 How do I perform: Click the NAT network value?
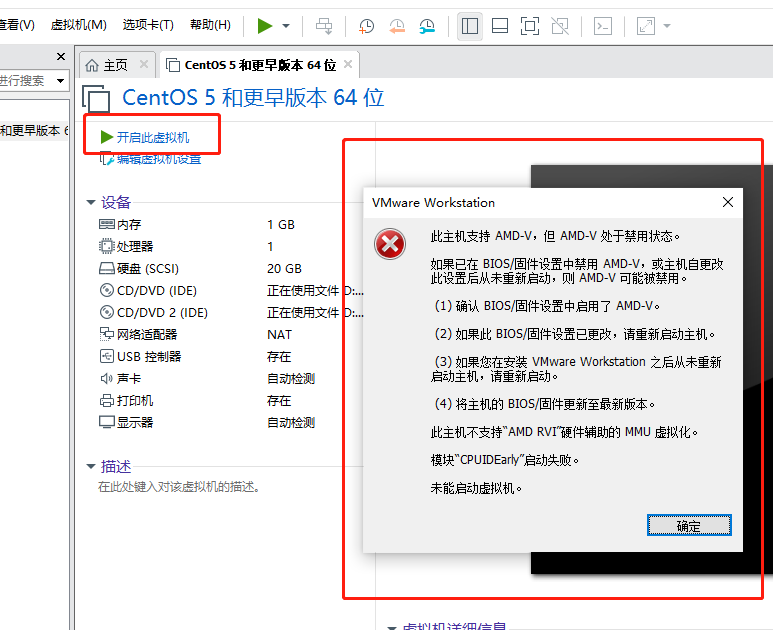pos(280,335)
